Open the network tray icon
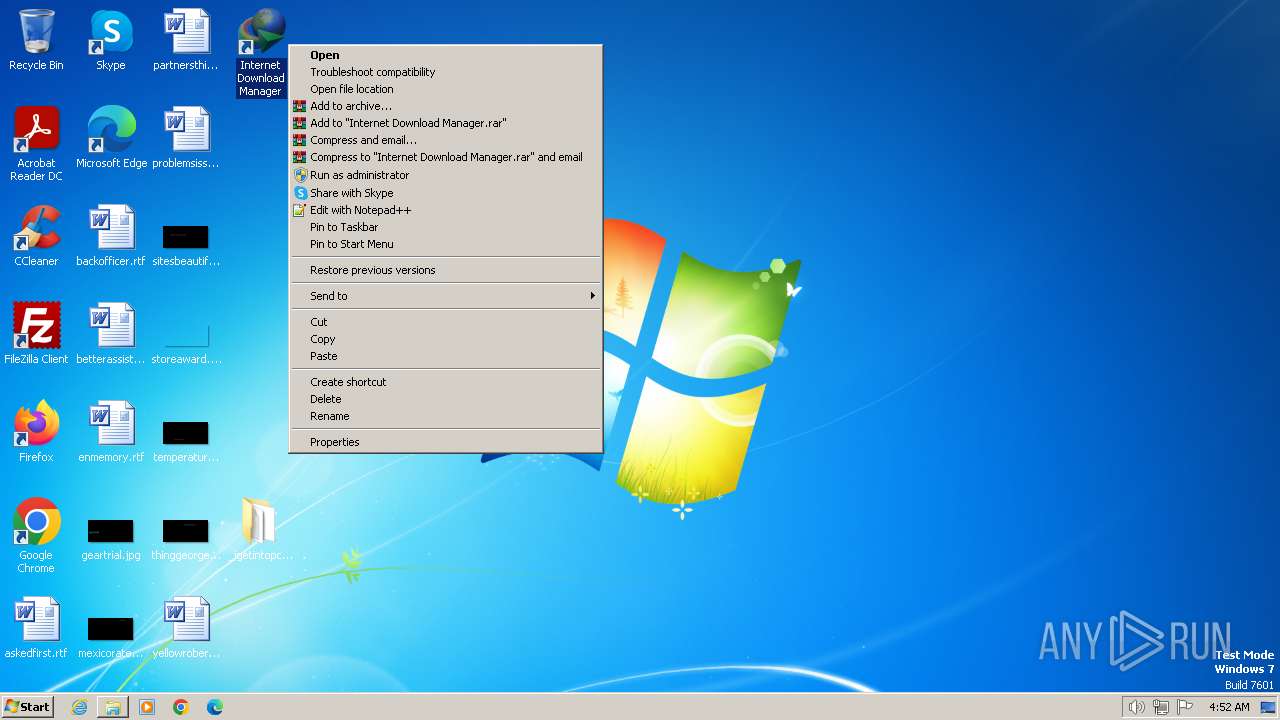This screenshot has height=720, width=1280. point(1161,707)
